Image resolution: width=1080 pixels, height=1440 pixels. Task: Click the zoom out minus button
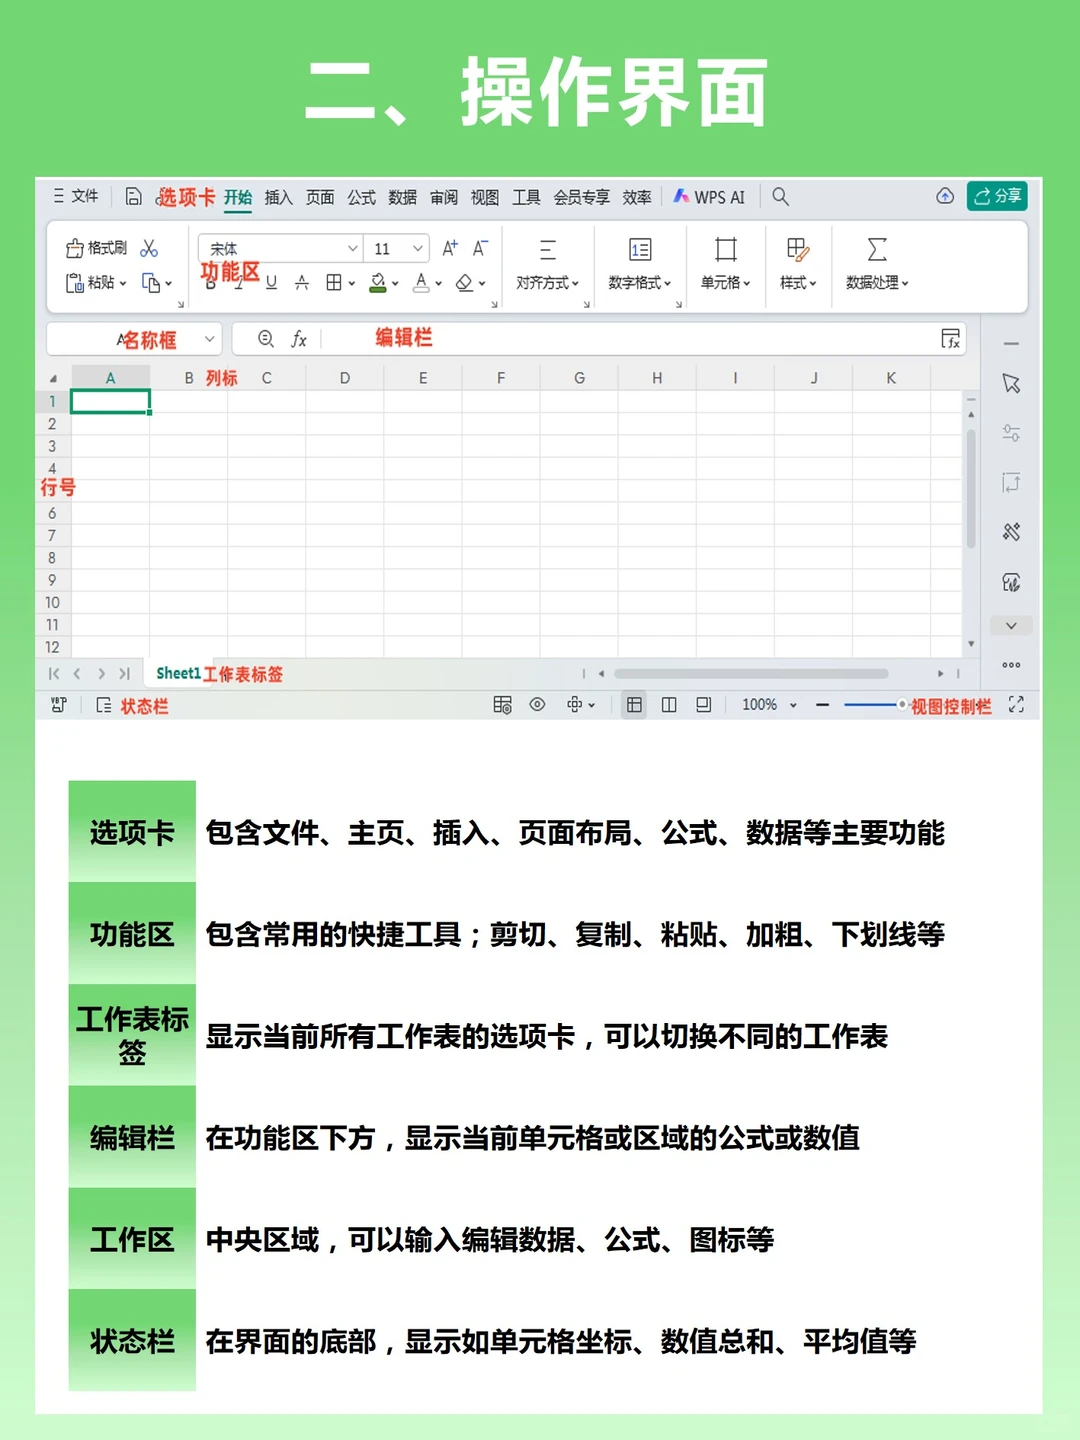[x=822, y=705]
